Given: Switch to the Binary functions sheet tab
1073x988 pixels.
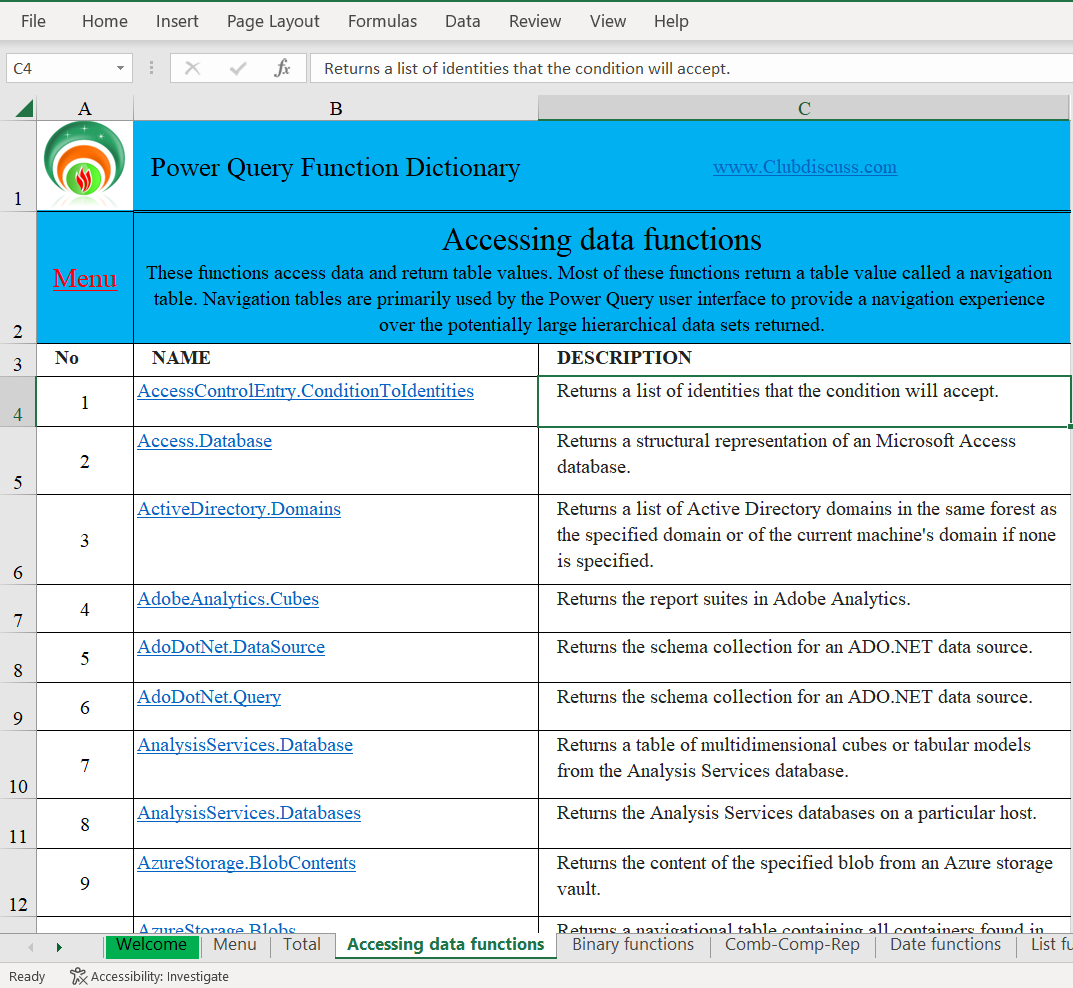Looking at the screenshot, I should [x=633, y=944].
